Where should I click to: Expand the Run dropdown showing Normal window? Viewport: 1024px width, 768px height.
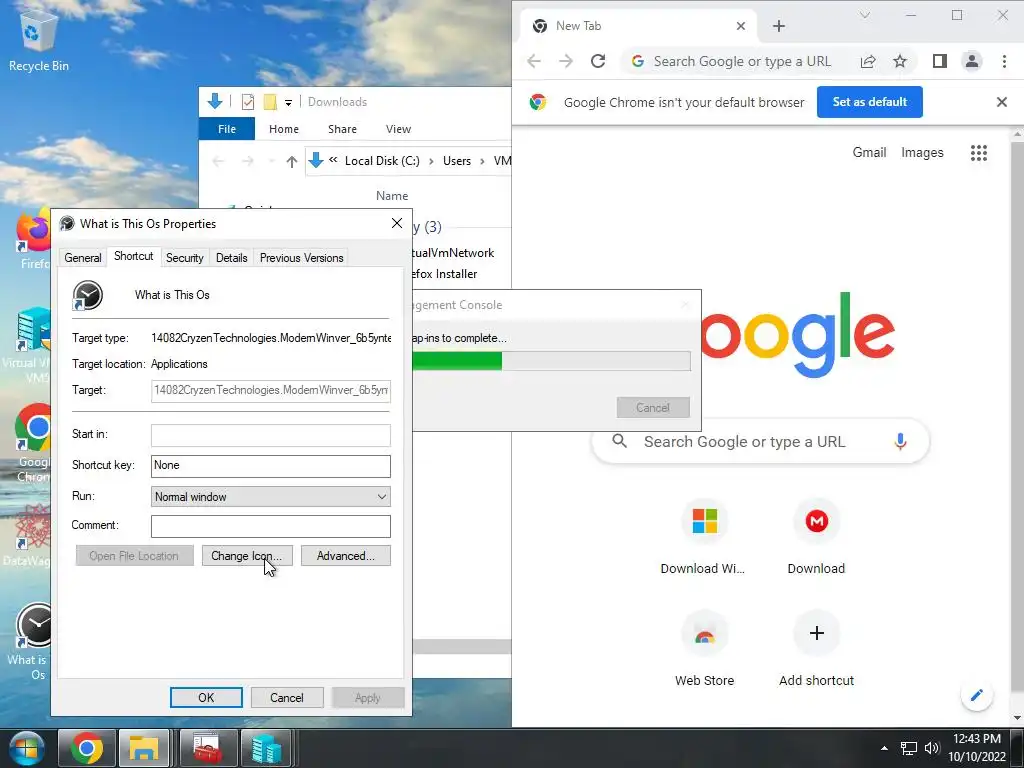270,496
